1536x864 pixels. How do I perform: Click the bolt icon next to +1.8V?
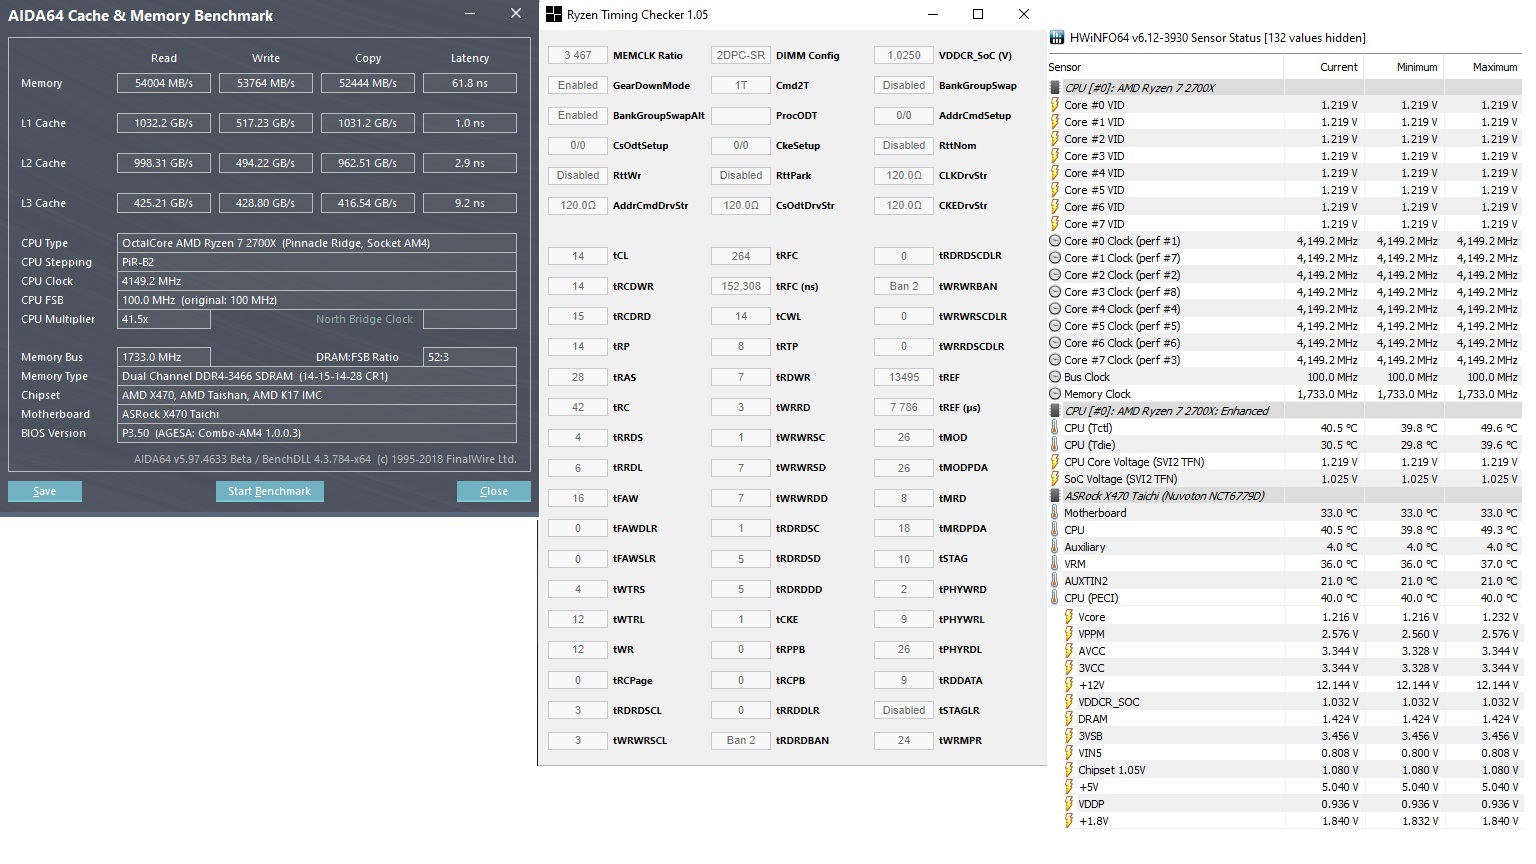[1069, 821]
